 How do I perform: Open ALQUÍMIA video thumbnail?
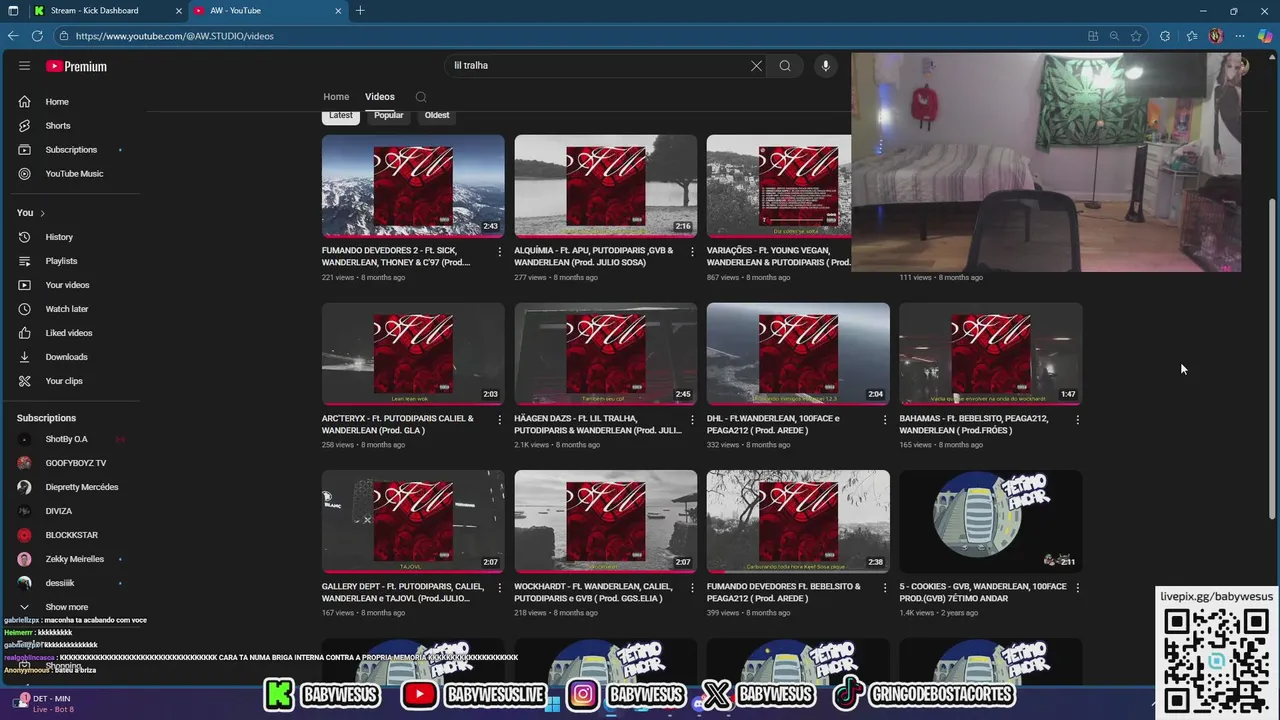606,186
